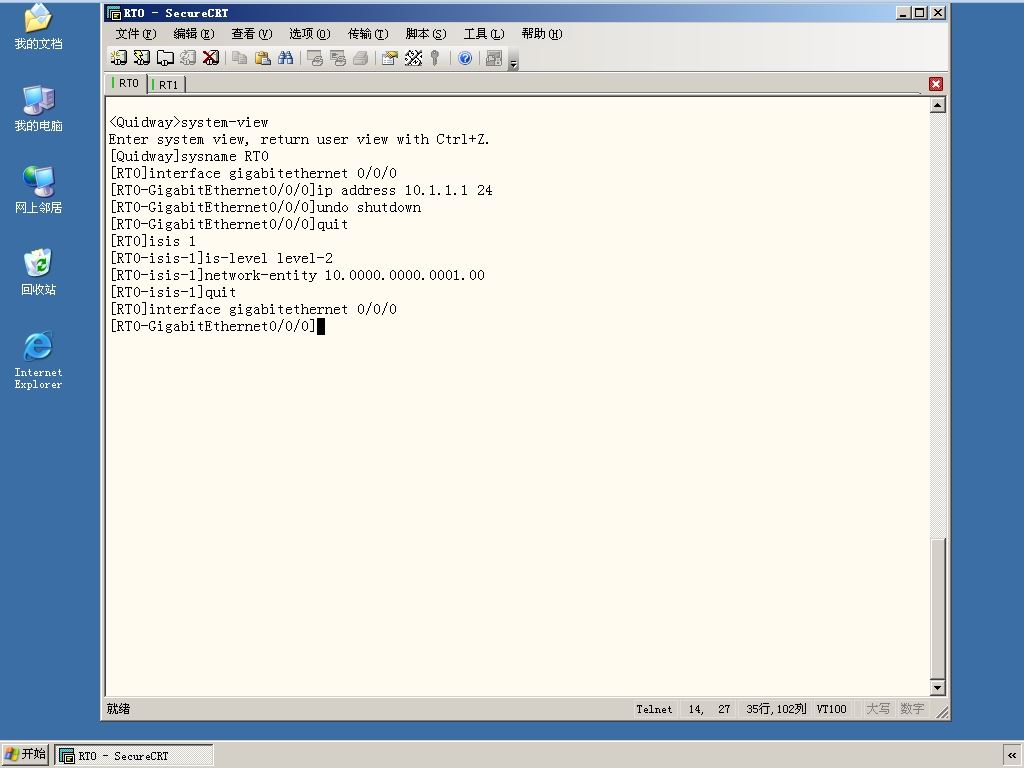
Task: Maximize the SecureCRT window
Action: [x=921, y=12]
